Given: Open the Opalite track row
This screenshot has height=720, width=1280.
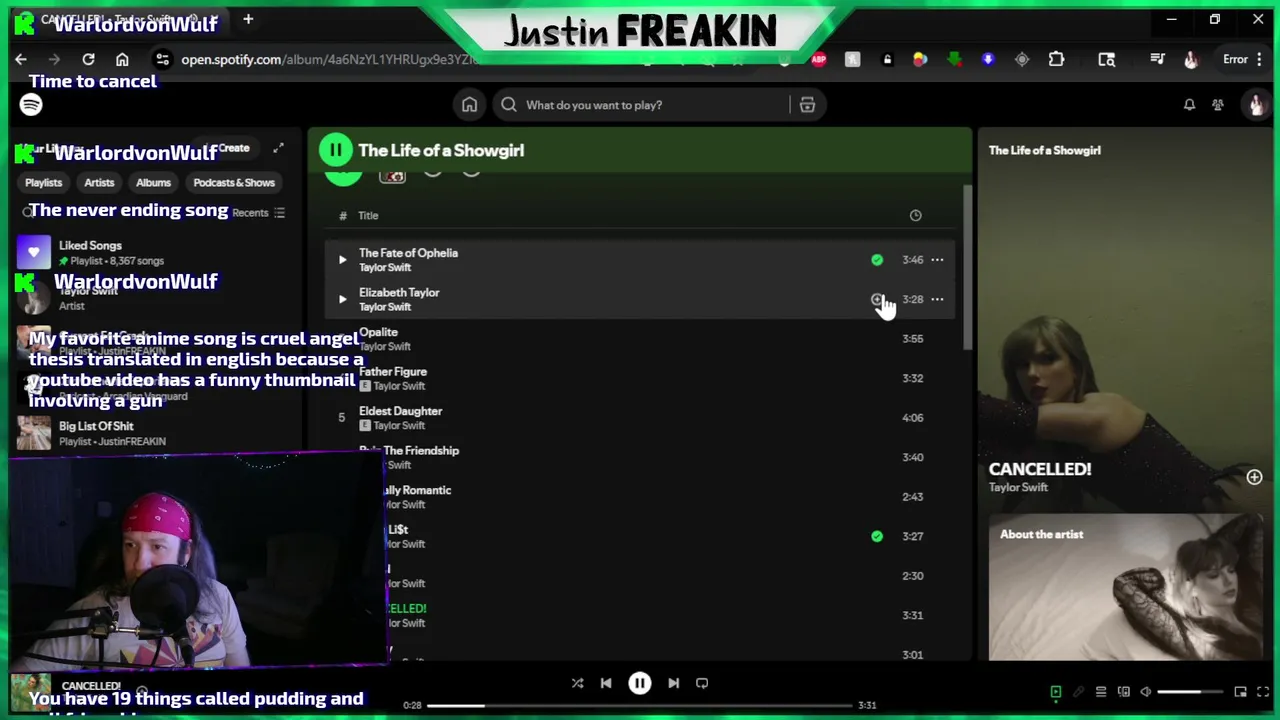Looking at the screenshot, I should click(640, 339).
